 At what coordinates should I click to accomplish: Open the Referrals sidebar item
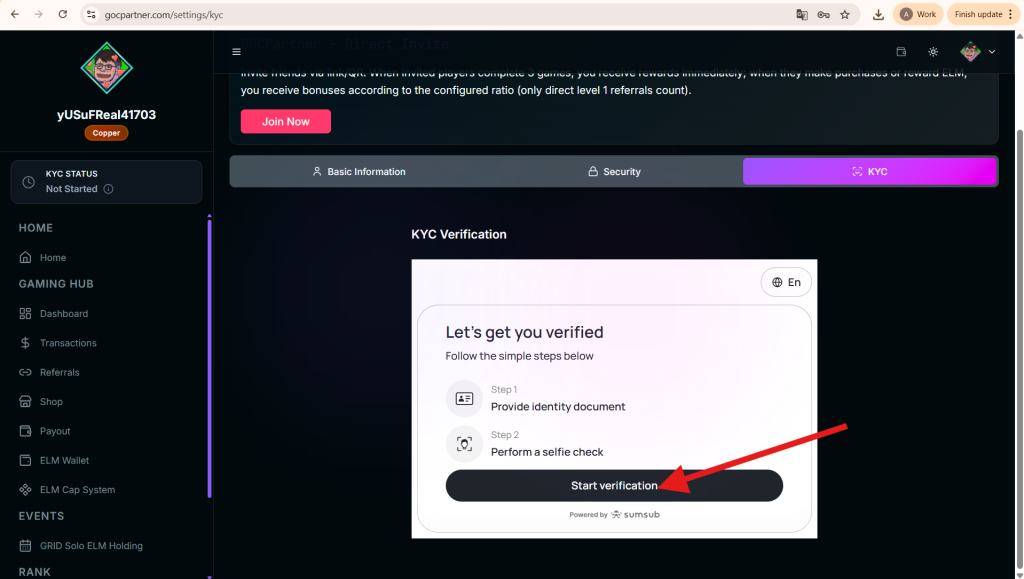coord(59,372)
